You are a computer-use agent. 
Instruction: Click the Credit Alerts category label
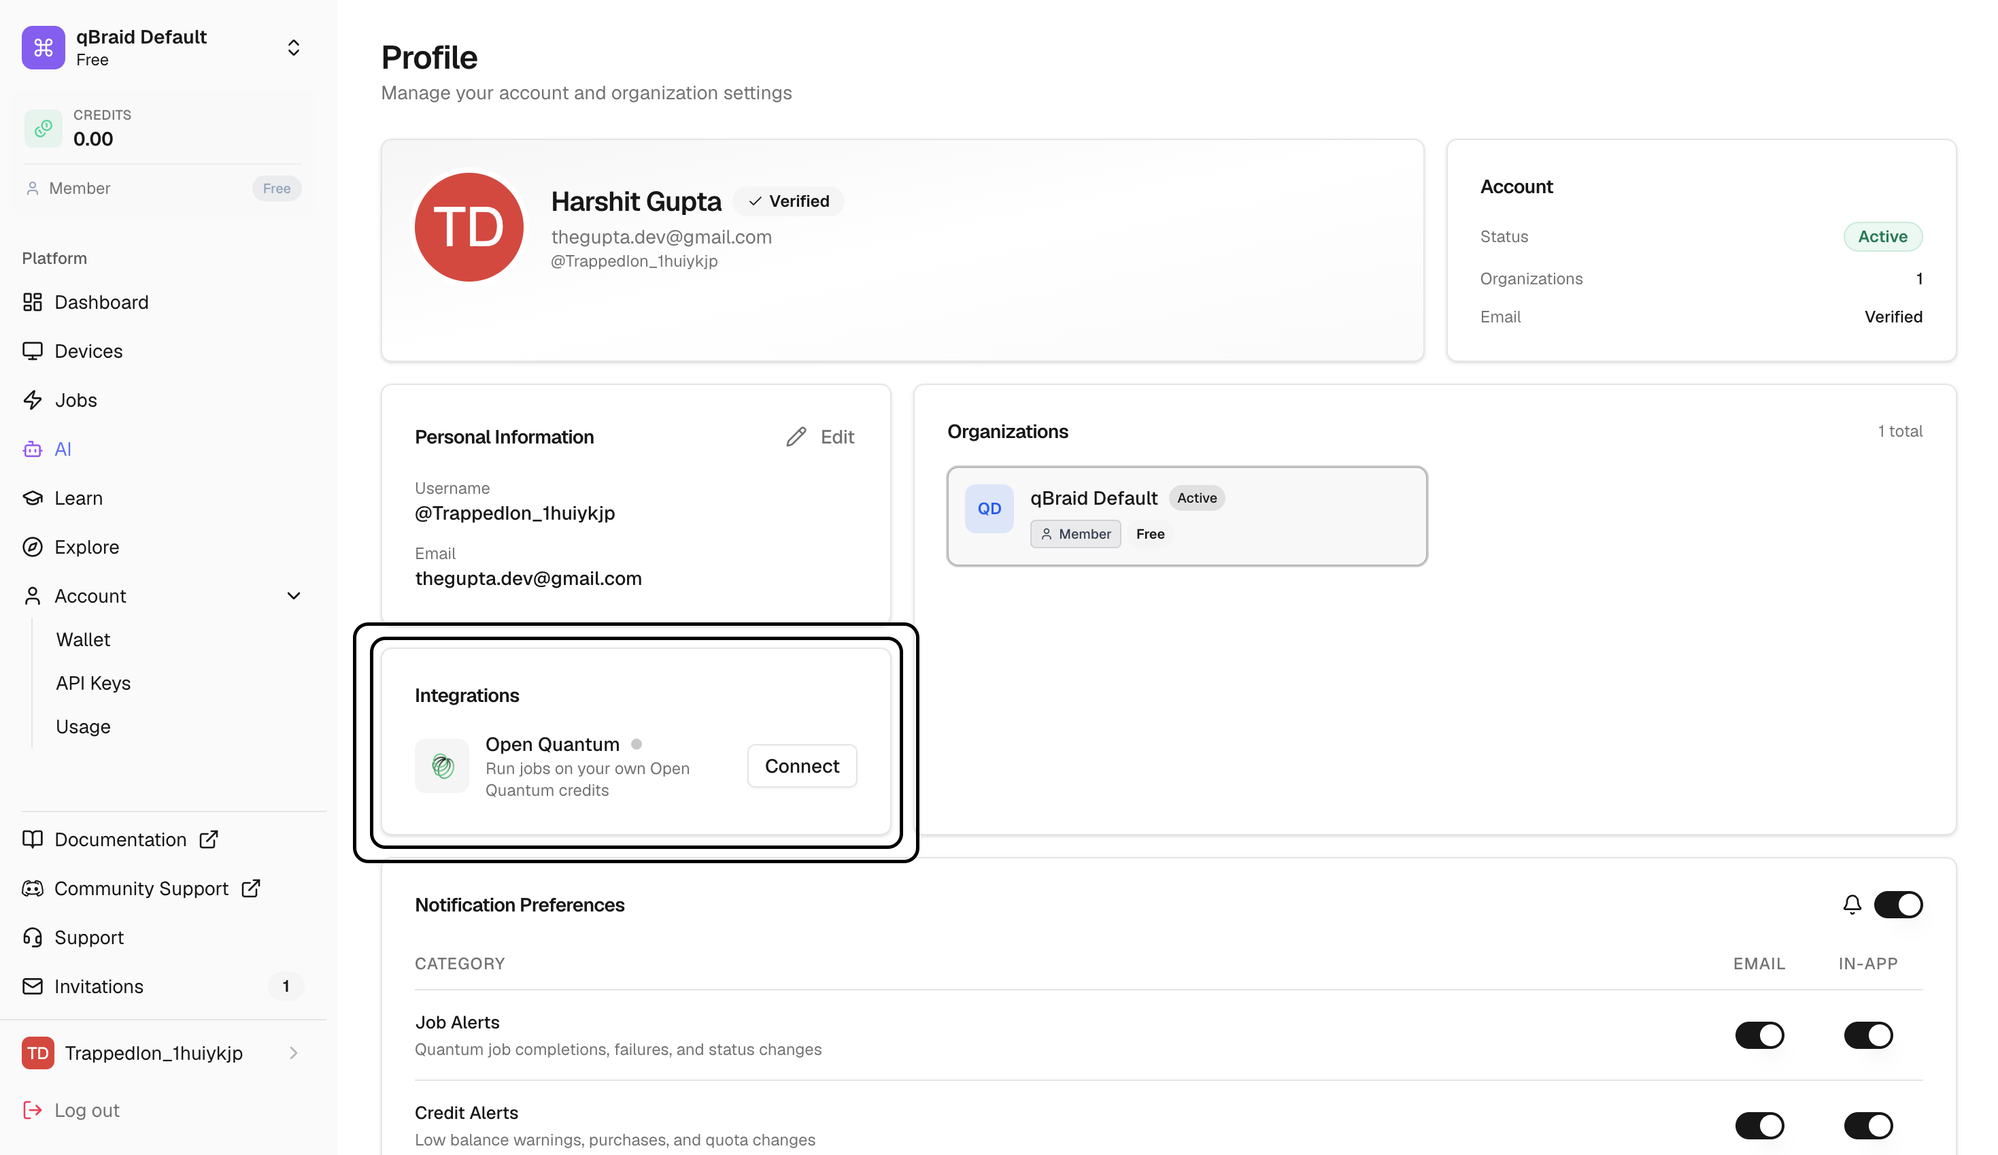point(466,1113)
